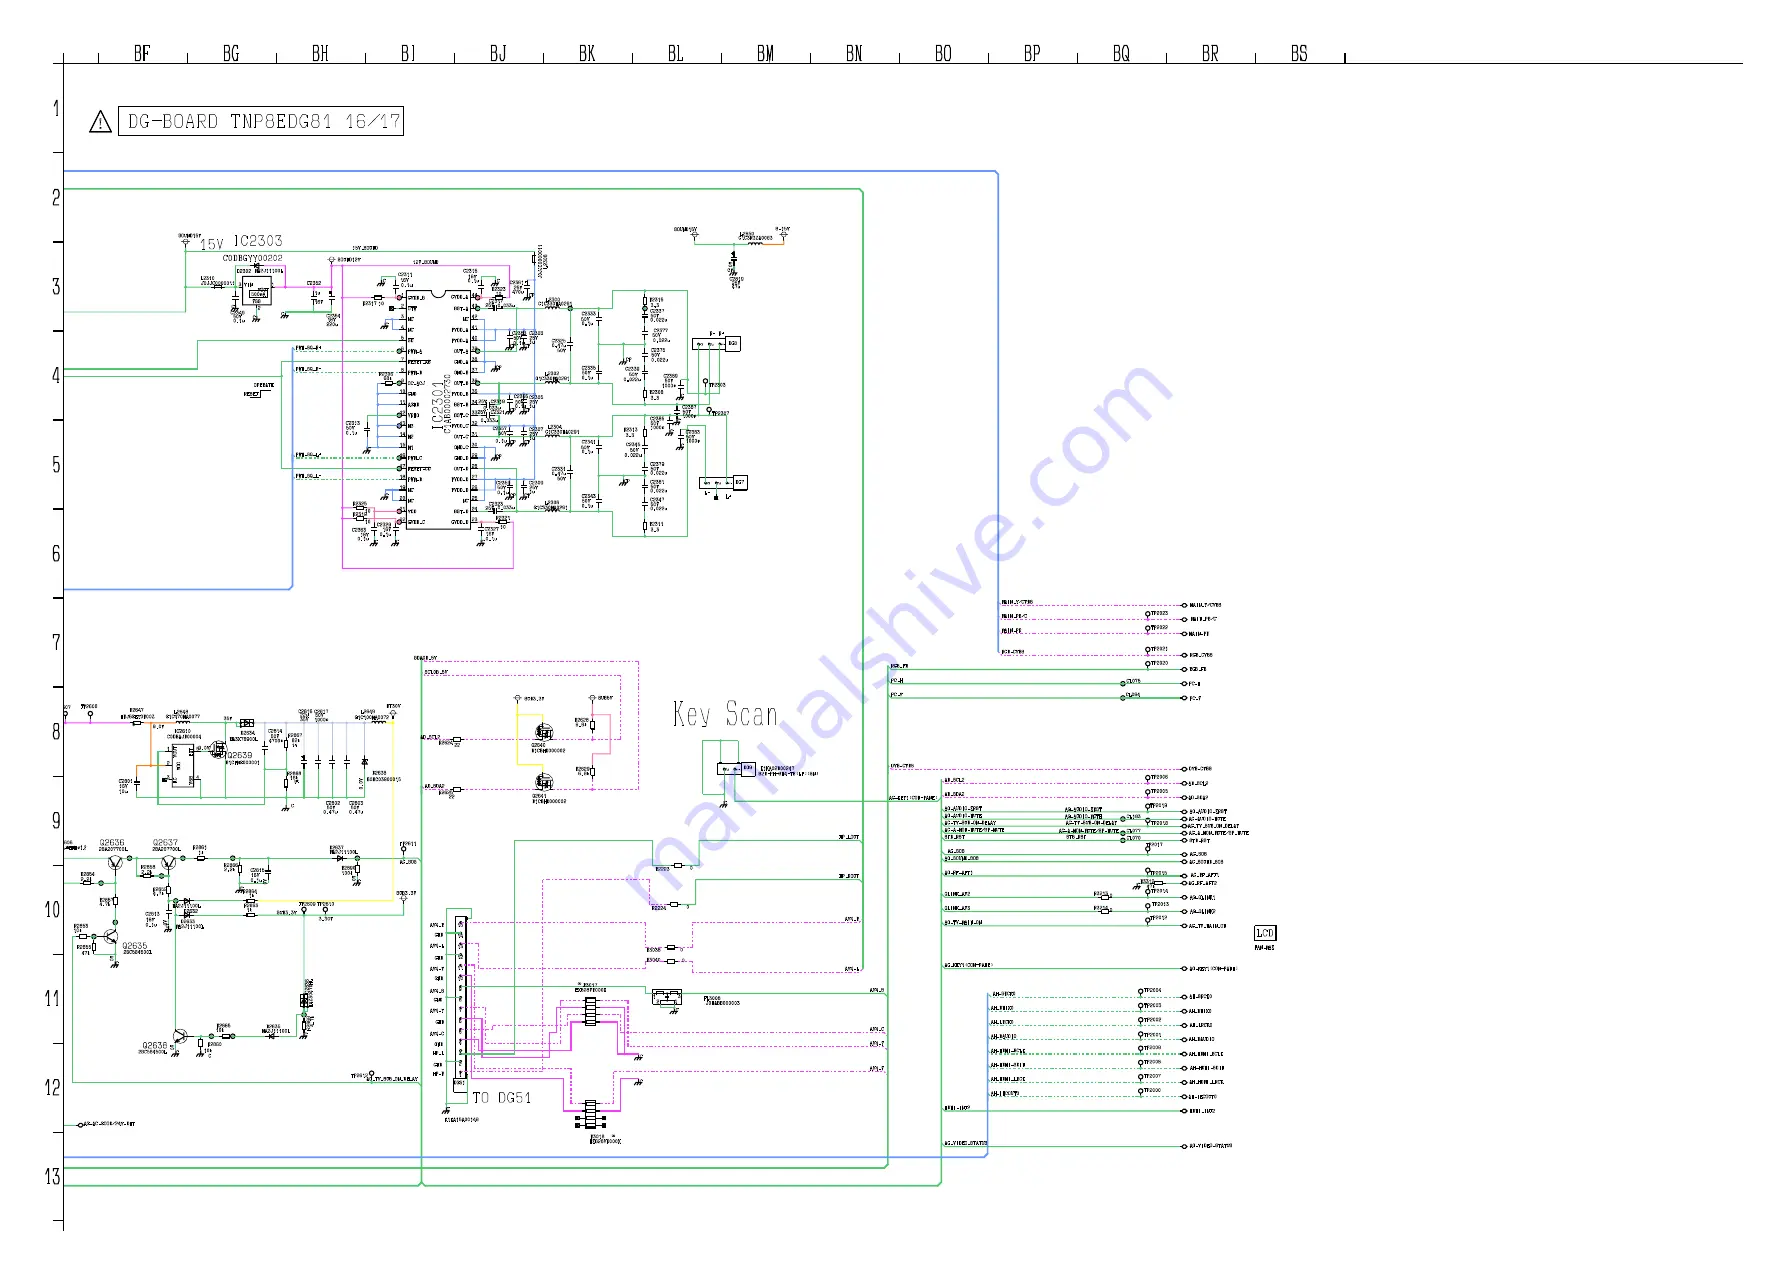Image resolution: width=1787 pixels, height=1263 pixels.
Task: Click the OPERATE/RESET waveform symbol
Action: pyautogui.click(x=258, y=390)
